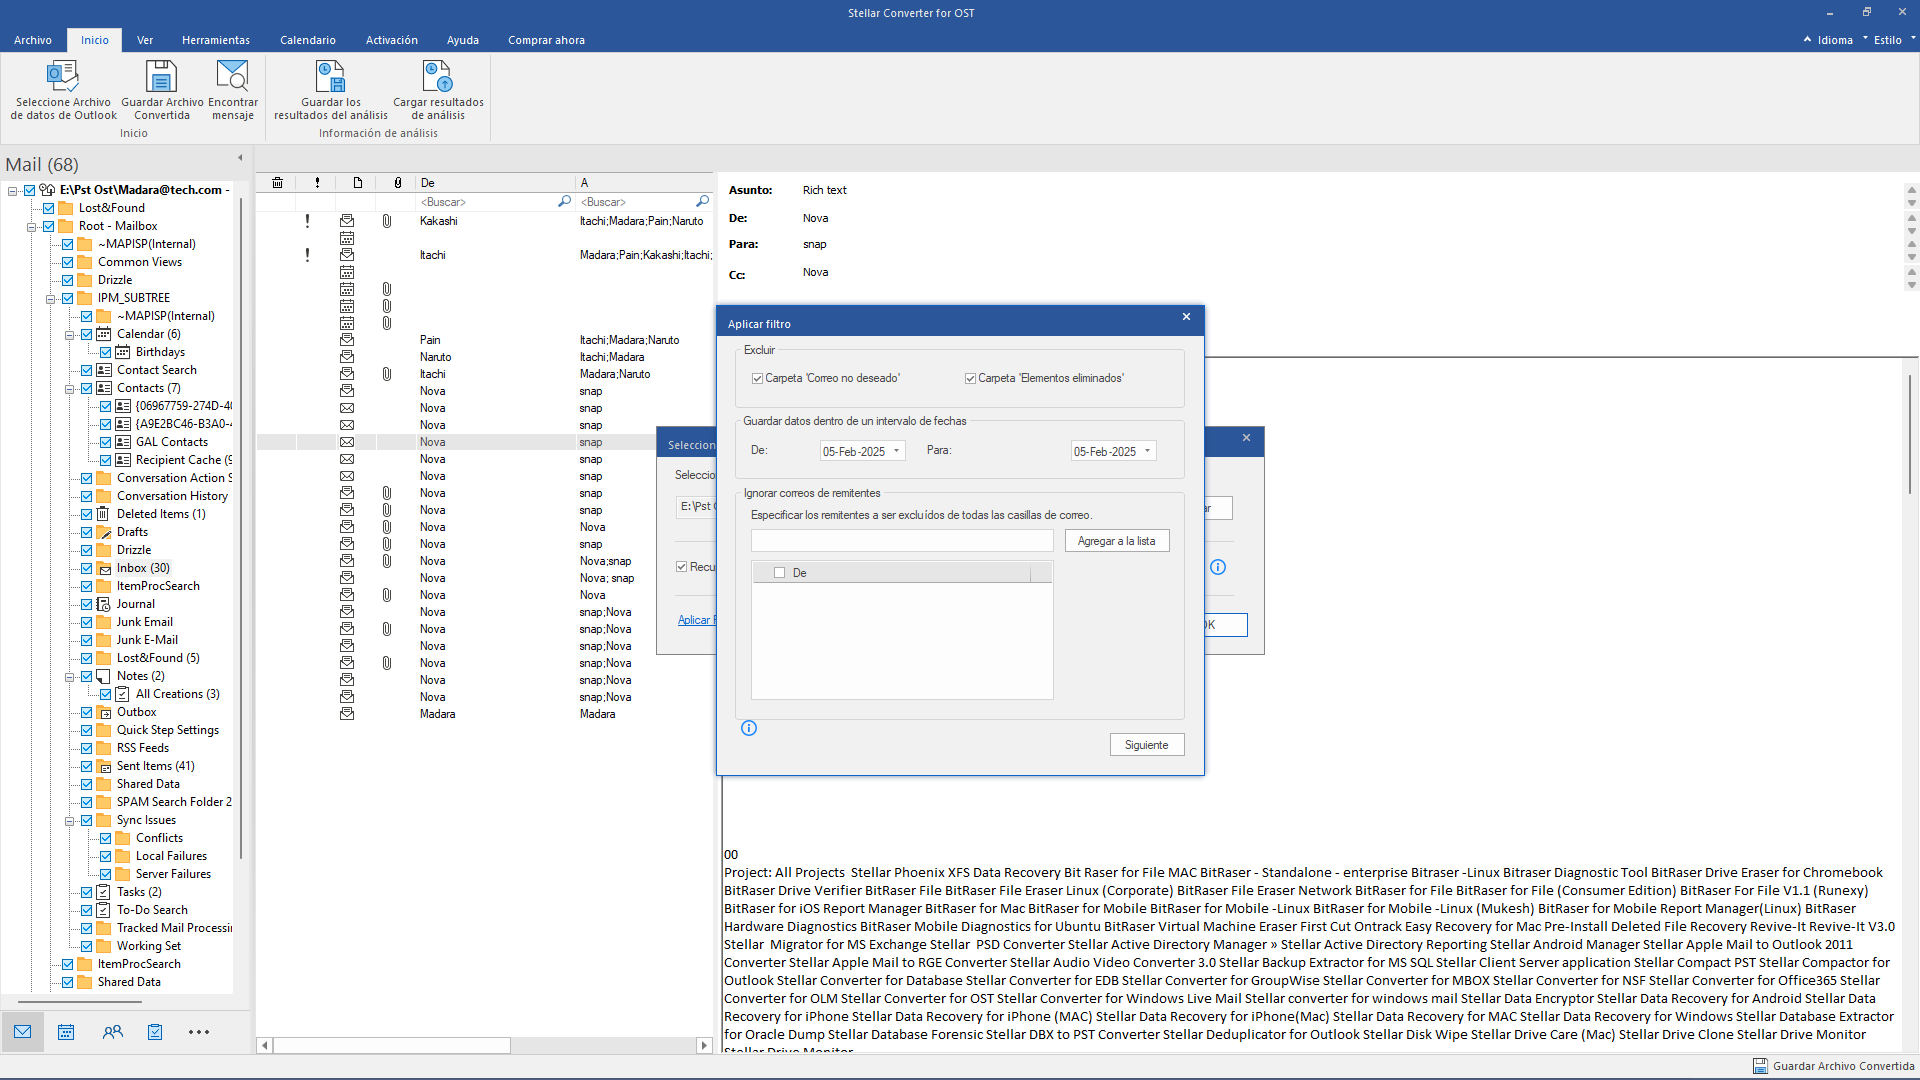Collapse IPM_SUBTREE tree node
This screenshot has height=1080, width=1920.
[50, 299]
